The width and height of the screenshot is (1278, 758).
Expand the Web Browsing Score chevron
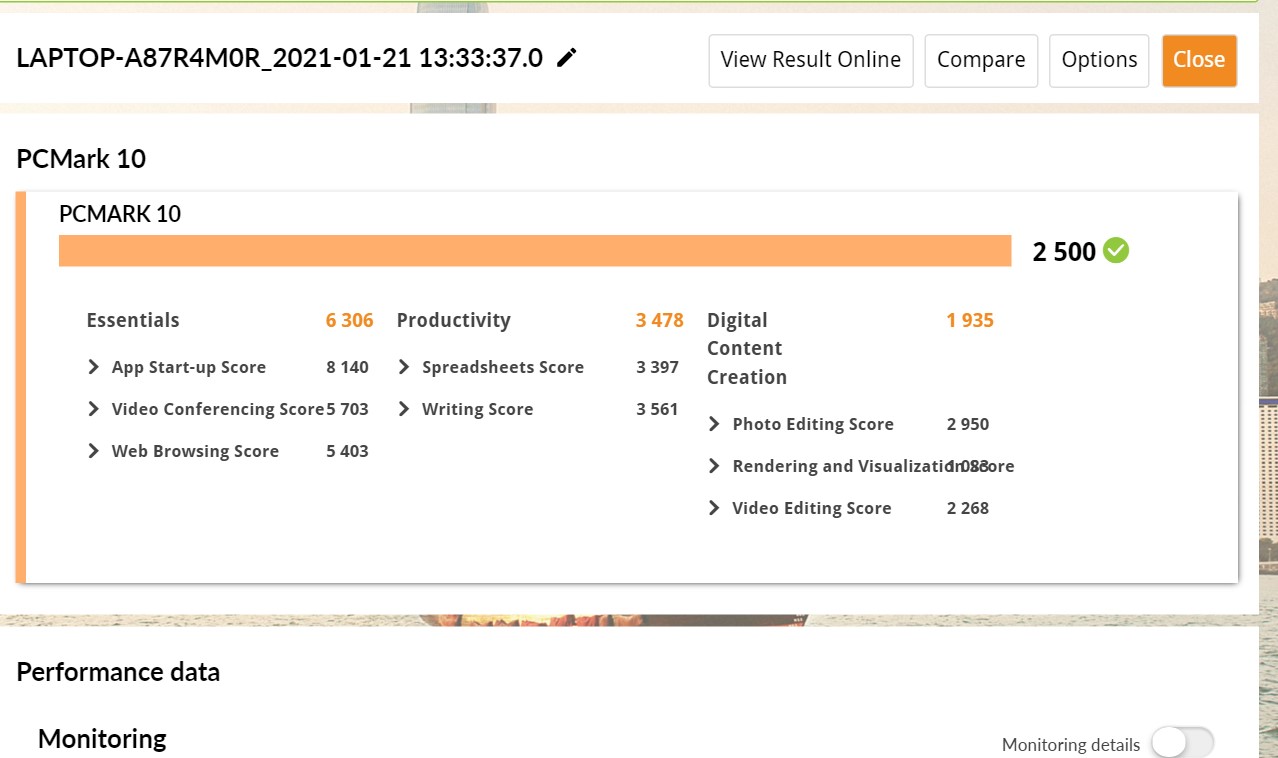pos(94,451)
